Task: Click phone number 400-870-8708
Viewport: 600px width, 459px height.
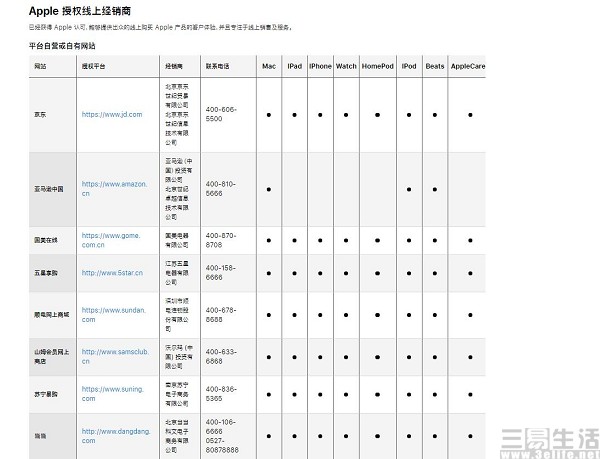Action: tap(221, 240)
